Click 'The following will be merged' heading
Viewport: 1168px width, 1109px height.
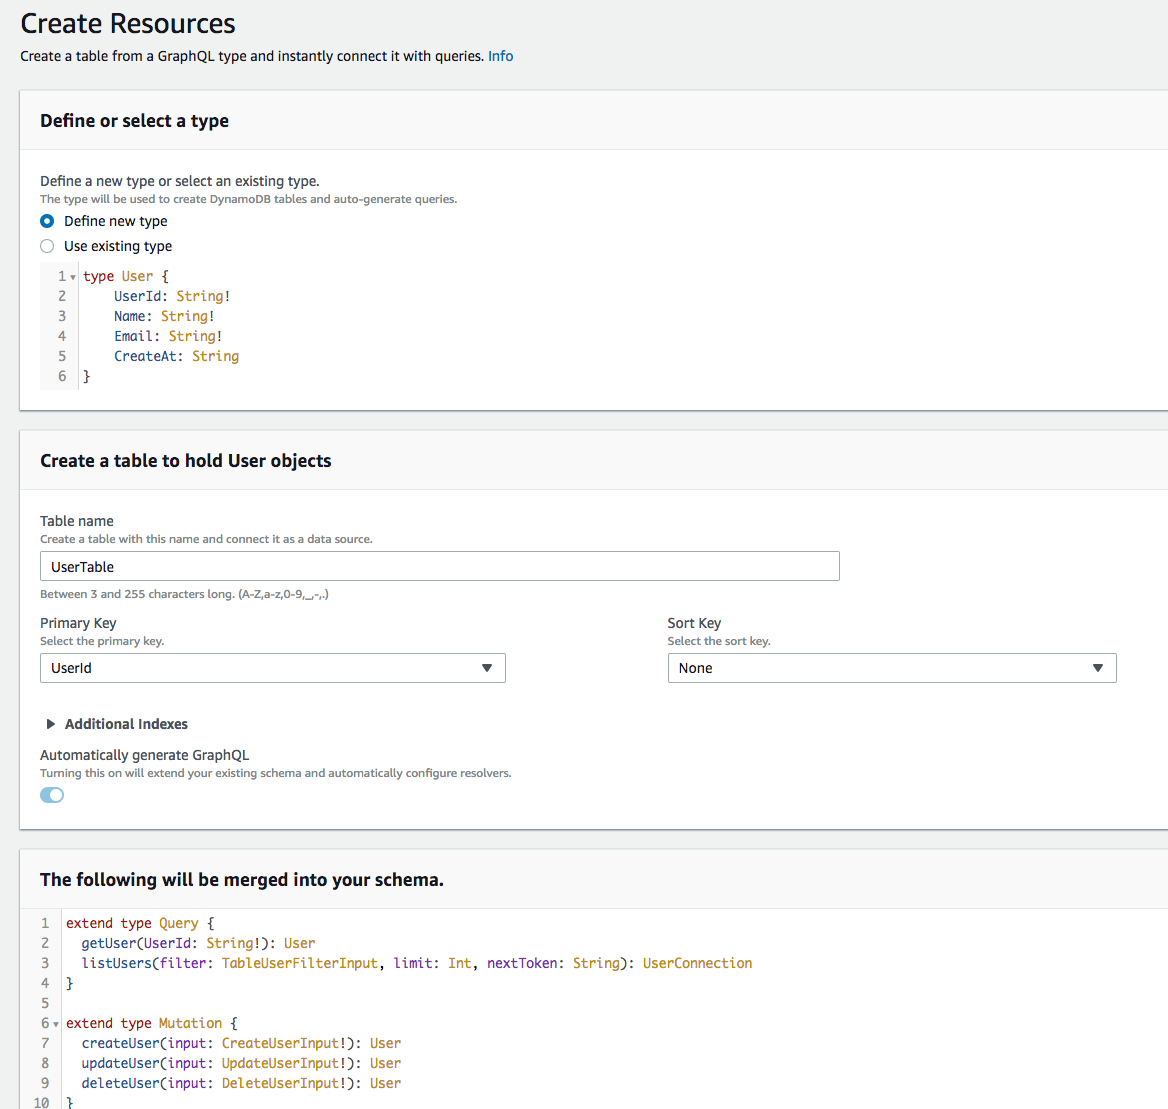[242, 880]
